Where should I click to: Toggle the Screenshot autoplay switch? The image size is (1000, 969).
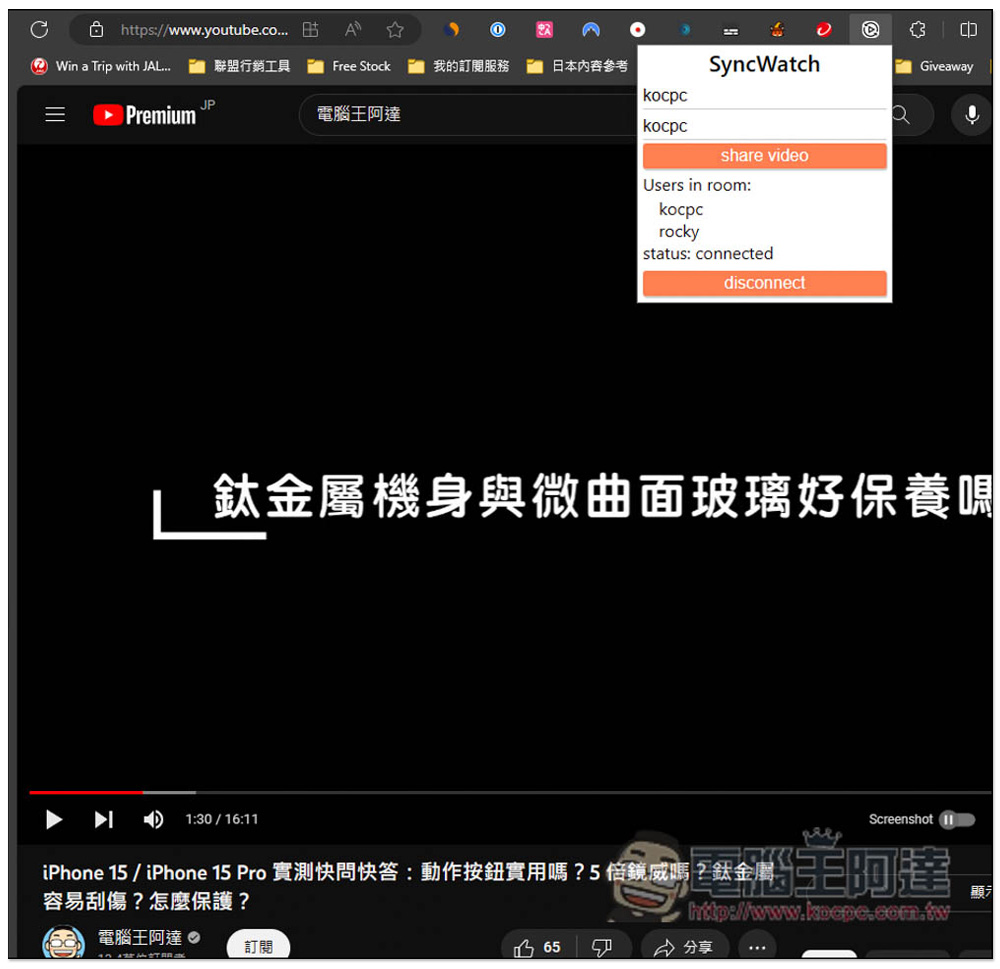pyautogui.click(x=956, y=820)
